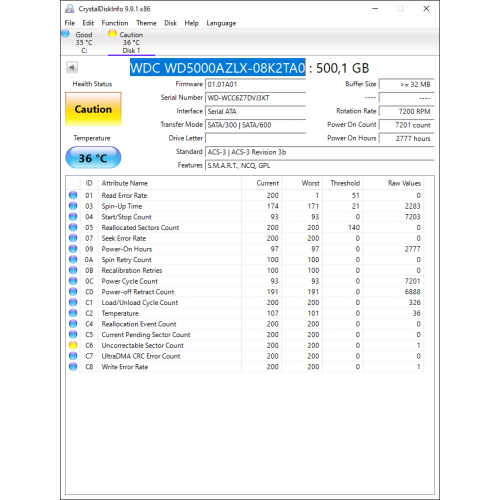Click the Buffer Size value >= 32 MB
This screenshot has height=500, width=500.
[407, 84]
